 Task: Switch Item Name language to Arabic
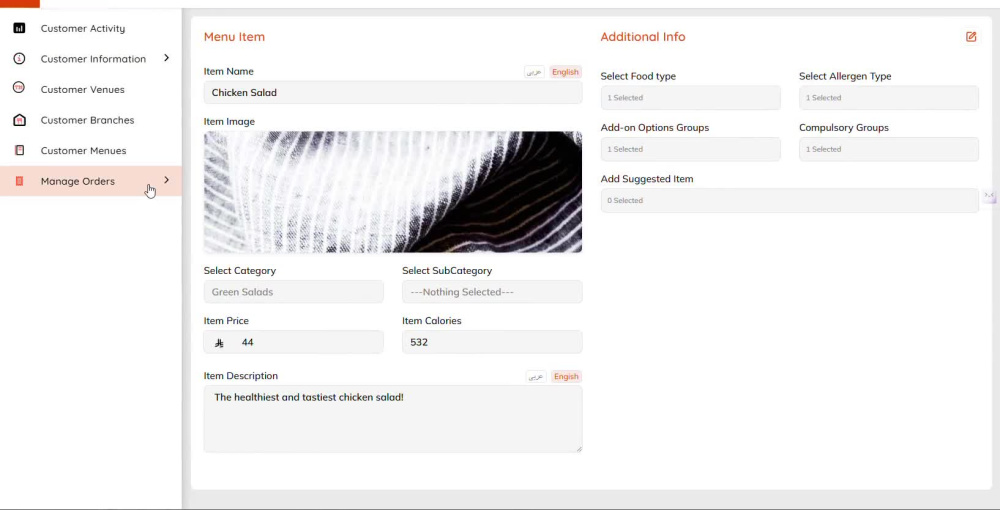click(534, 72)
